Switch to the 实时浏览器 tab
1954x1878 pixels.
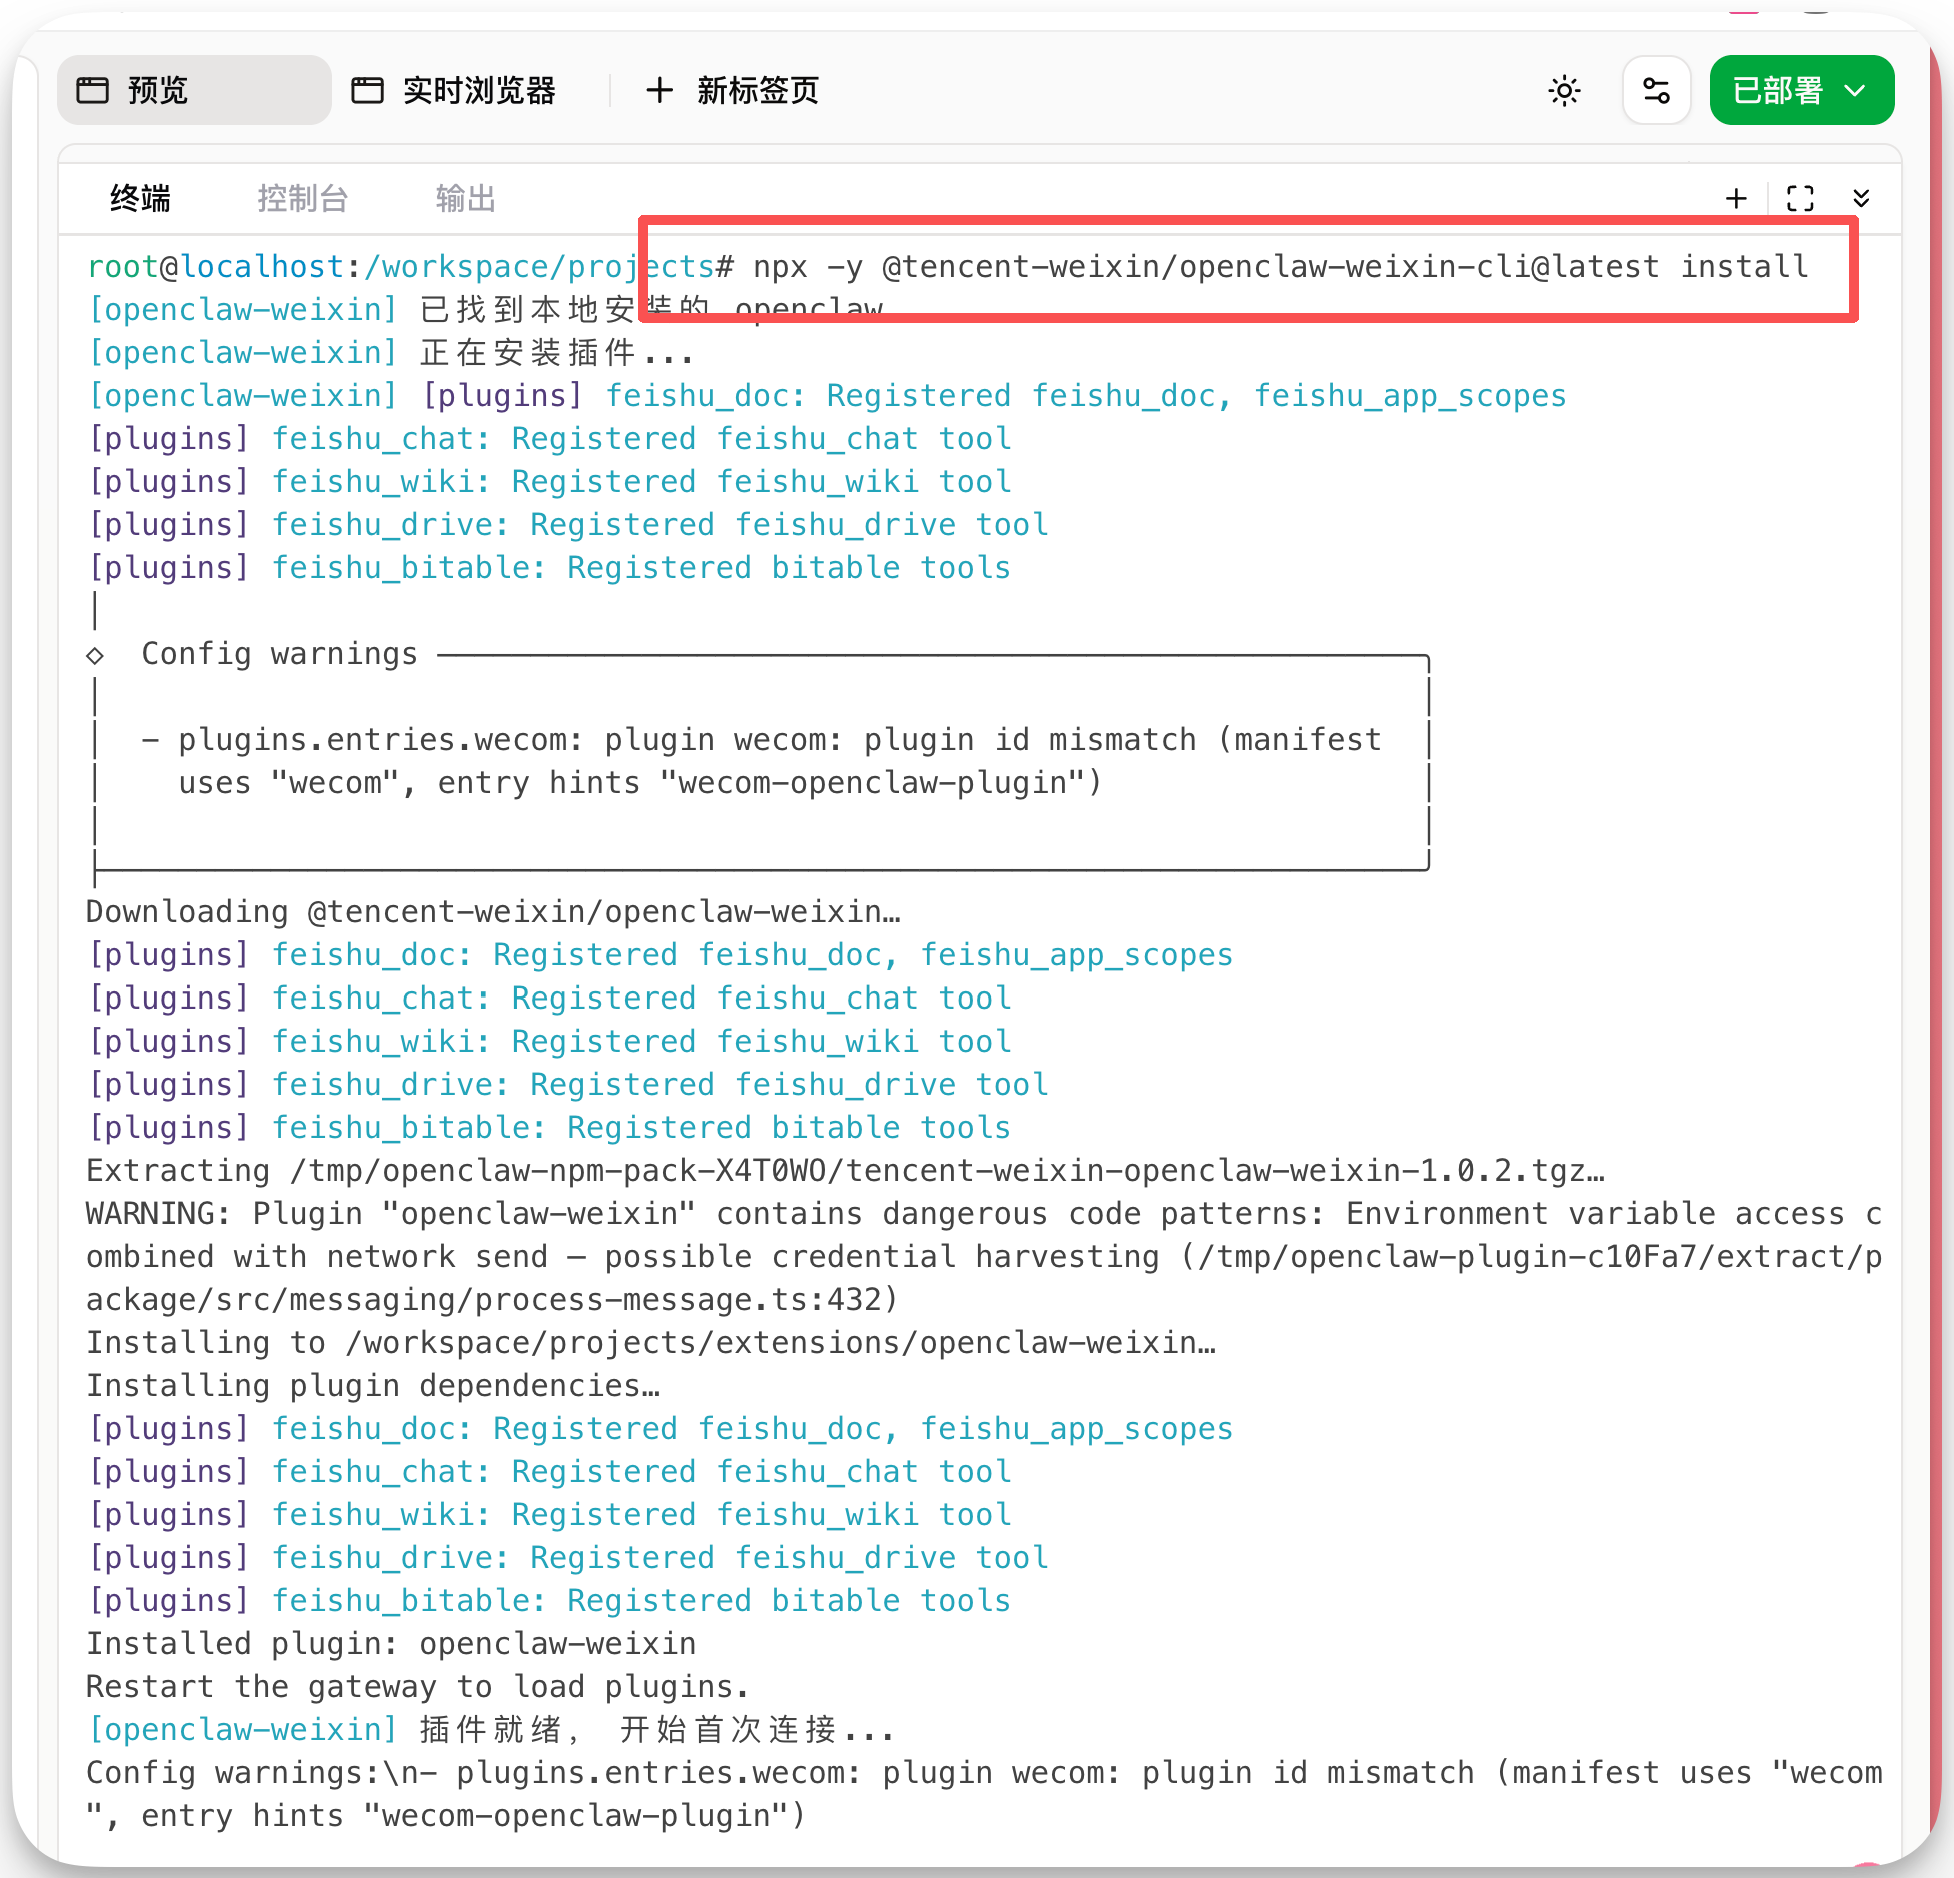(x=453, y=90)
